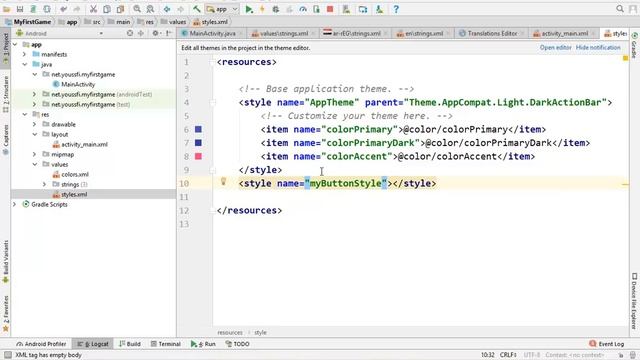Screen dimensions: 640x360
Task: Navigate back with the blue arrow
Action: pos(167,9)
